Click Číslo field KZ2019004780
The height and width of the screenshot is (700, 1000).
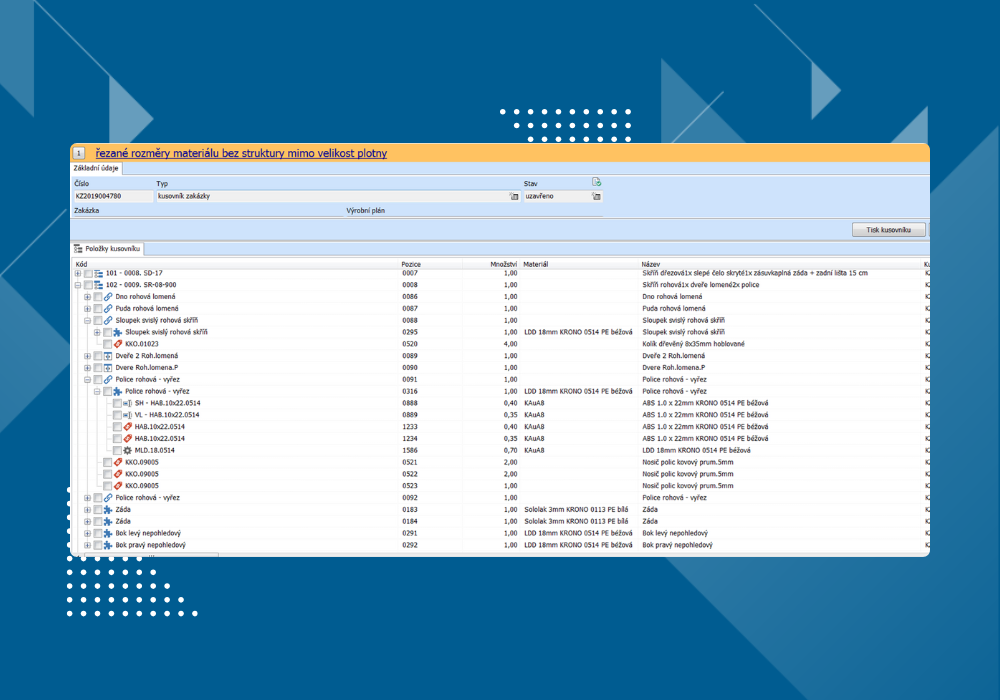(x=113, y=196)
